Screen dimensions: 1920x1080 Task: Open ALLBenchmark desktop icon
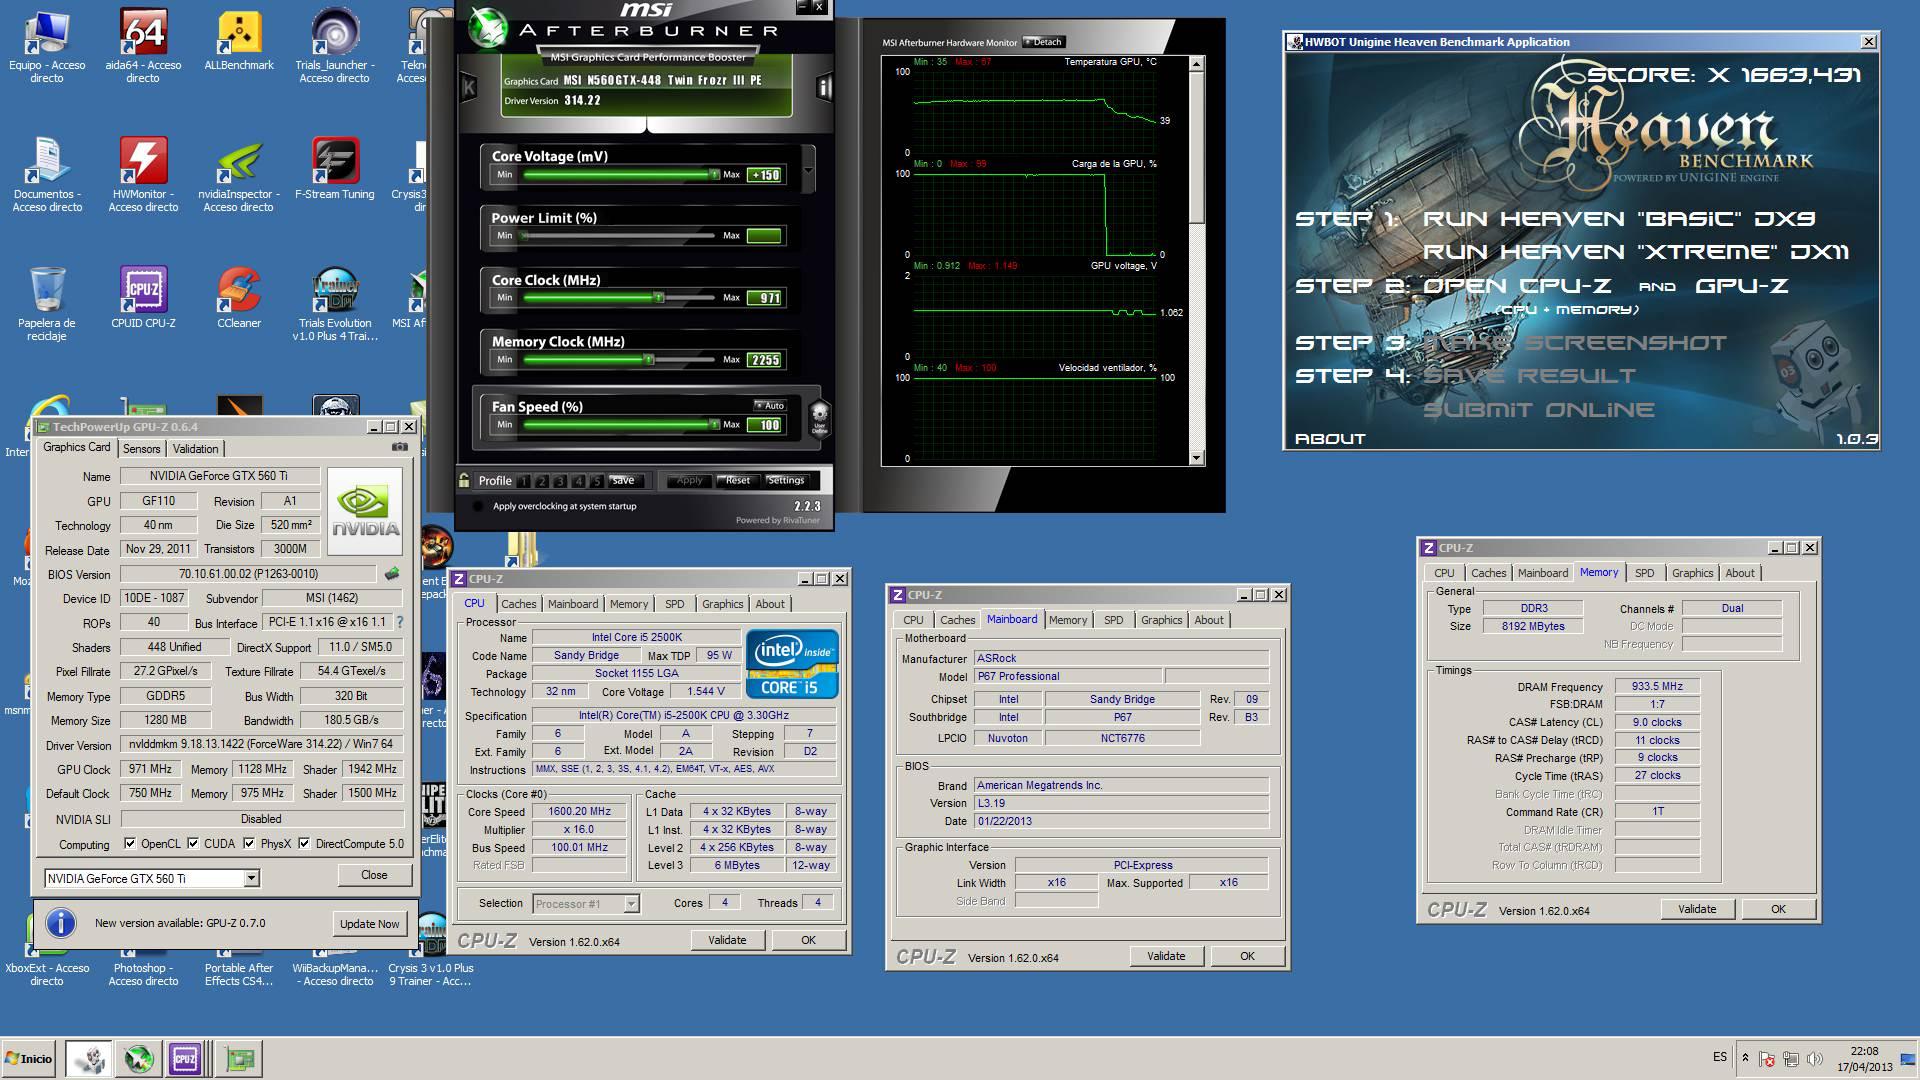pyautogui.click(x=239, y=40)
